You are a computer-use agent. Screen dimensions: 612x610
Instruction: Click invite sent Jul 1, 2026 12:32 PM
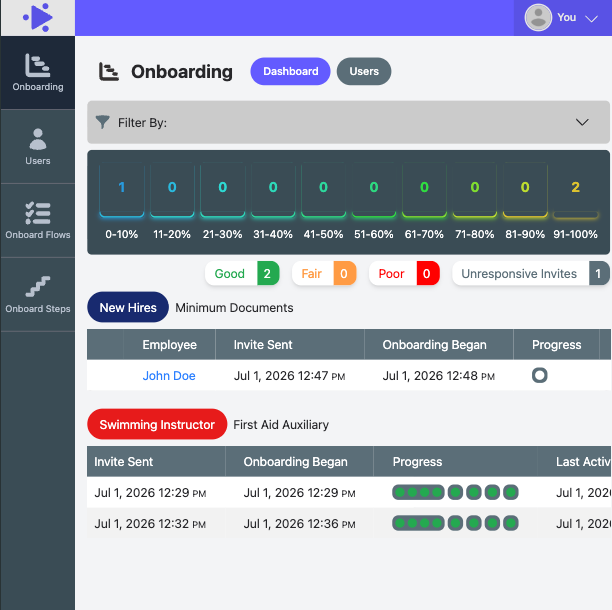(150, 523)
